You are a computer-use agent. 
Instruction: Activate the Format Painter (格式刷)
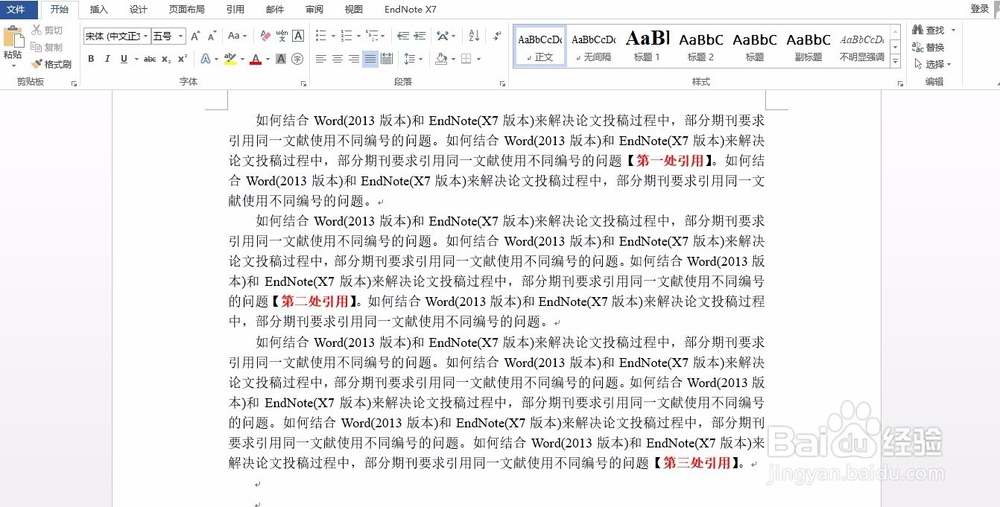(x=51, y=64)
